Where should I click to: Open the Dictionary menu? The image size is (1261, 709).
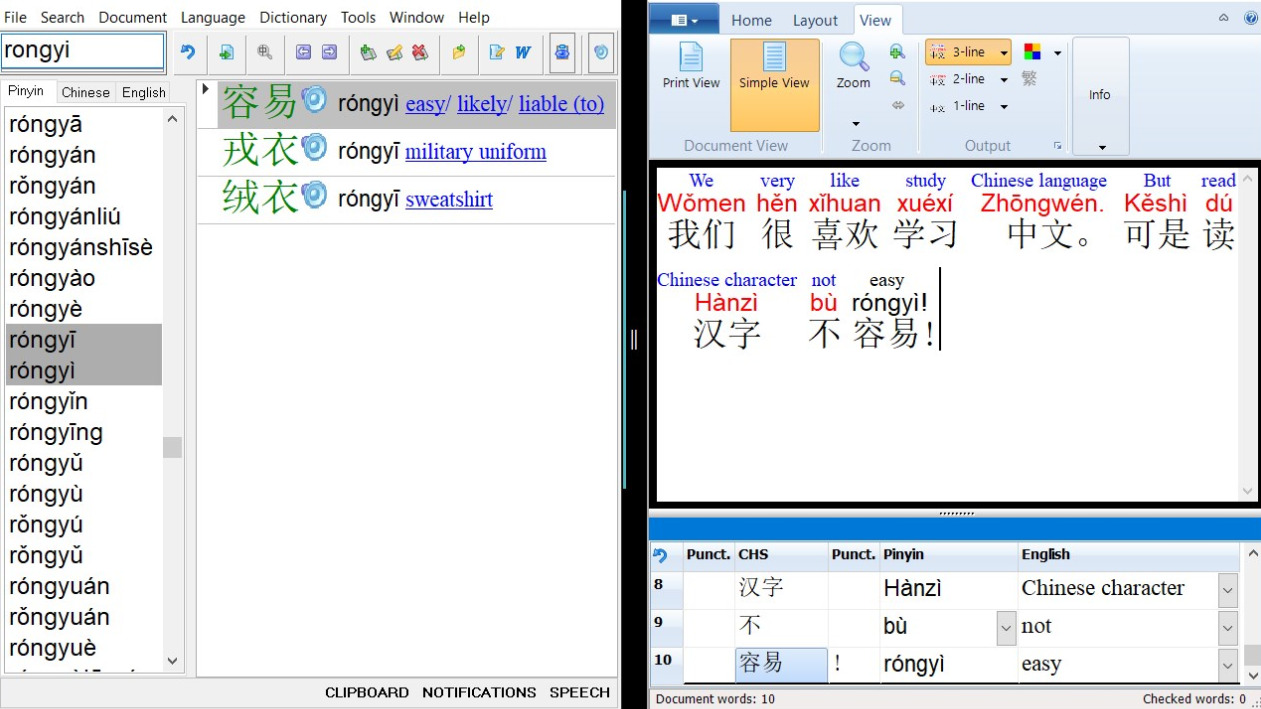coord(292,17)
